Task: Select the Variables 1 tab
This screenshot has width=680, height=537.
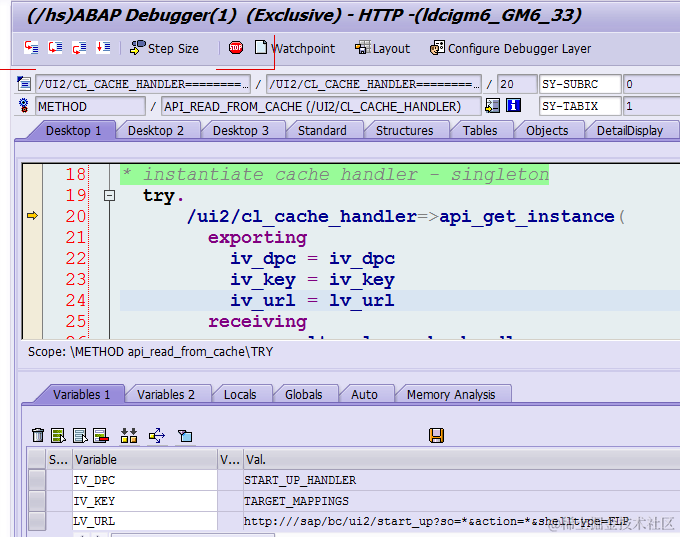Action: (x=82, y=394)
